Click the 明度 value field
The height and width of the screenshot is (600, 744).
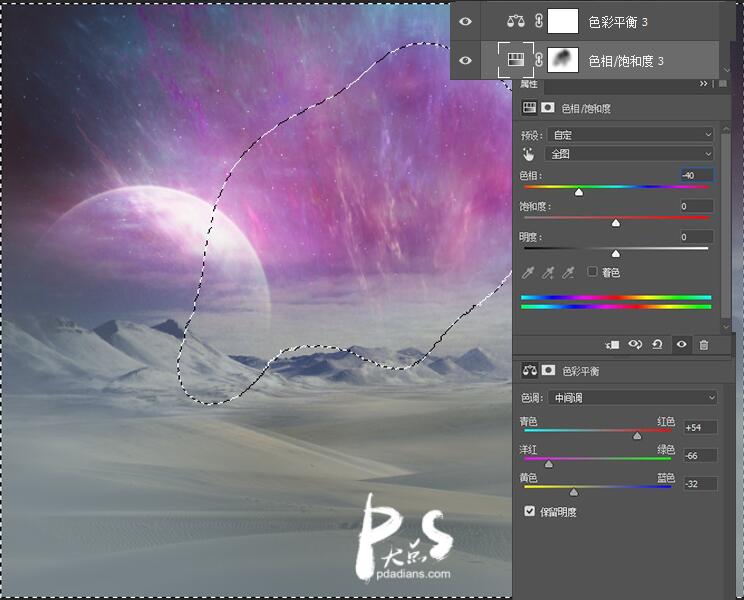pos(697,237)
